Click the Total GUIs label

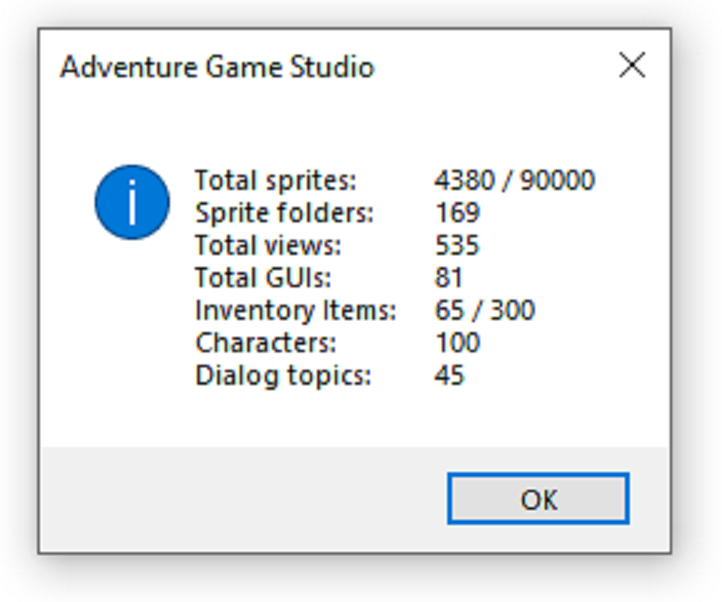(262, 278)
